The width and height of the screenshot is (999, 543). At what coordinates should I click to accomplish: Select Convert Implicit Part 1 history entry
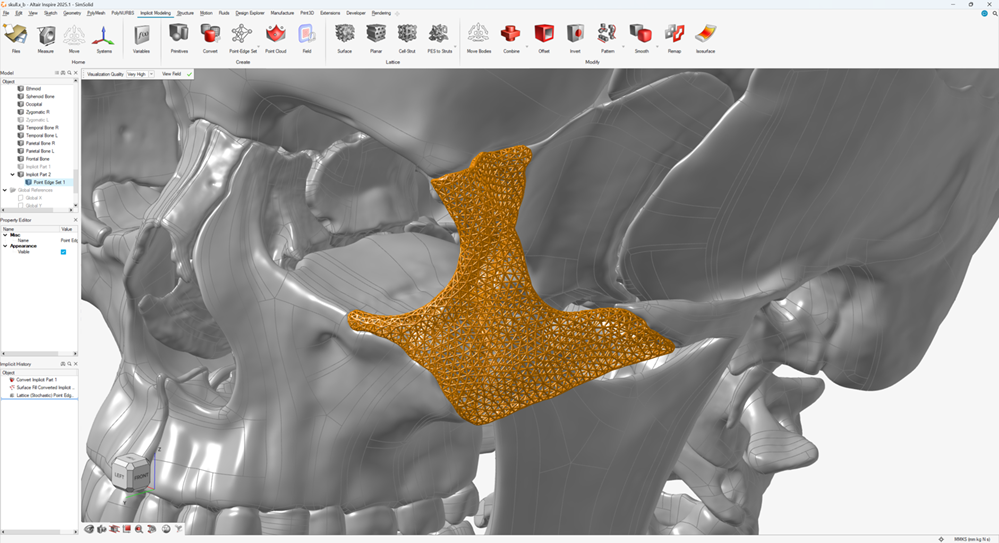(36, 380)
